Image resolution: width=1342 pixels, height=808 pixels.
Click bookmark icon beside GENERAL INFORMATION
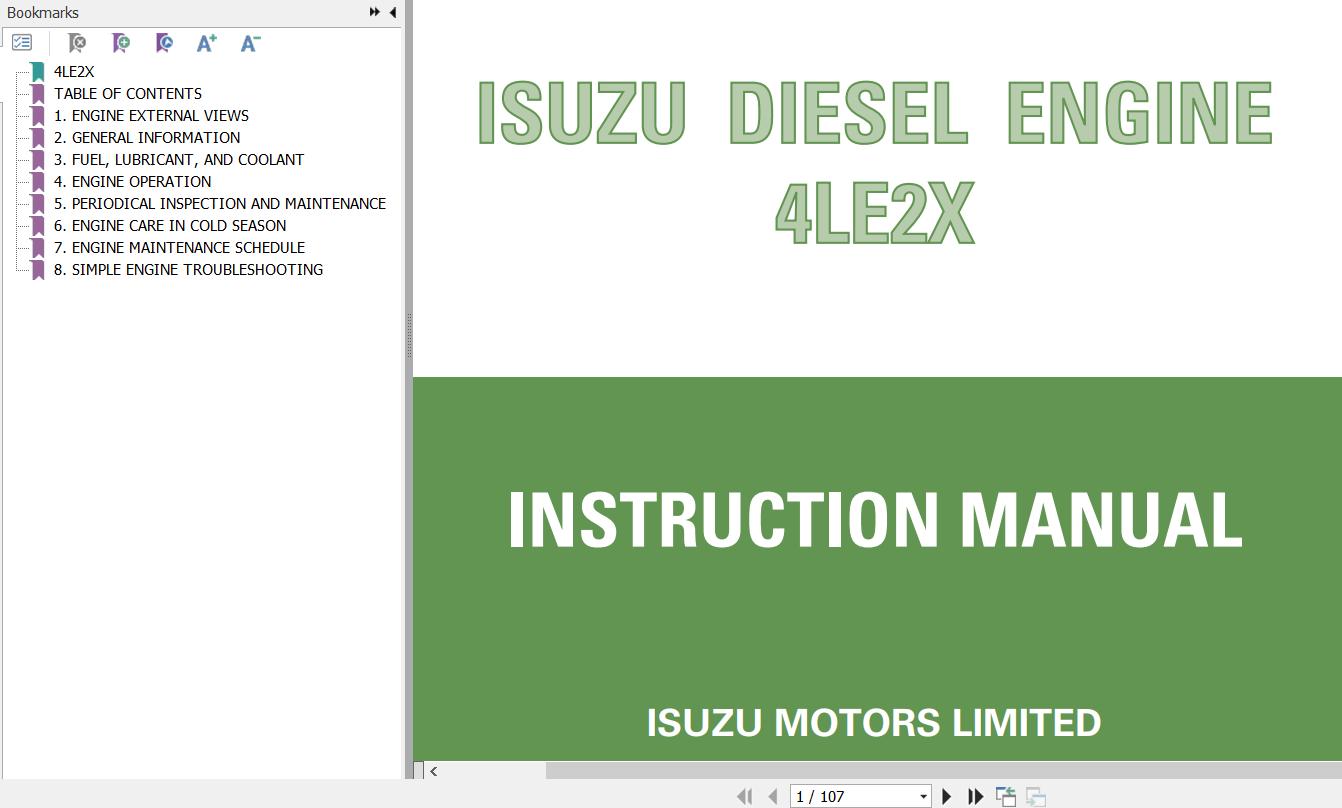[x=38, y=138]
